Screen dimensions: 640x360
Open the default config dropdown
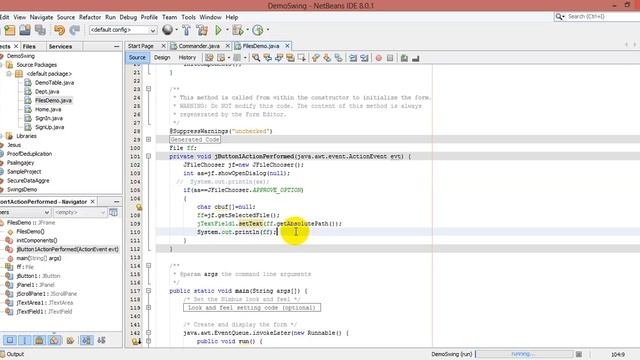point(123,30)
